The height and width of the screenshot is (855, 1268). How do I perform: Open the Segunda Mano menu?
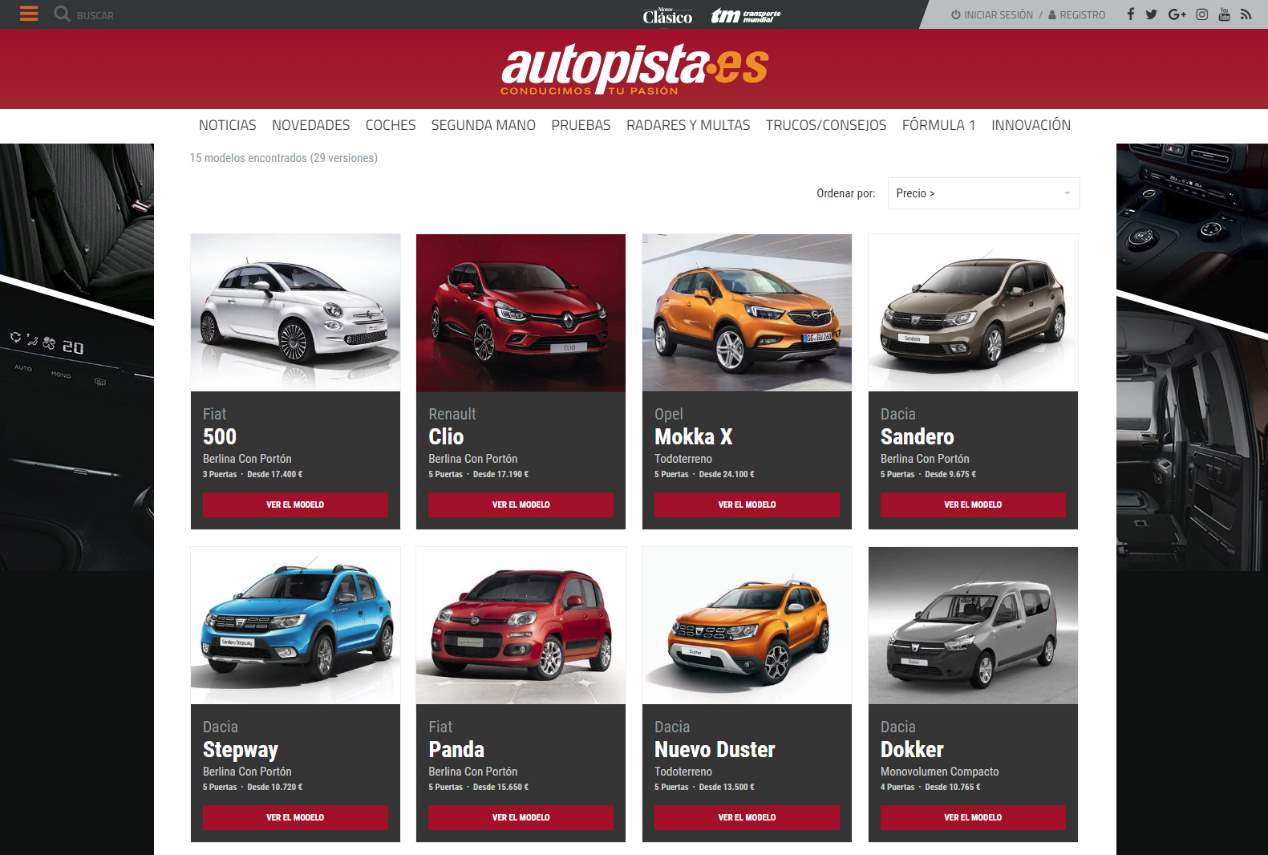point(483,125)
